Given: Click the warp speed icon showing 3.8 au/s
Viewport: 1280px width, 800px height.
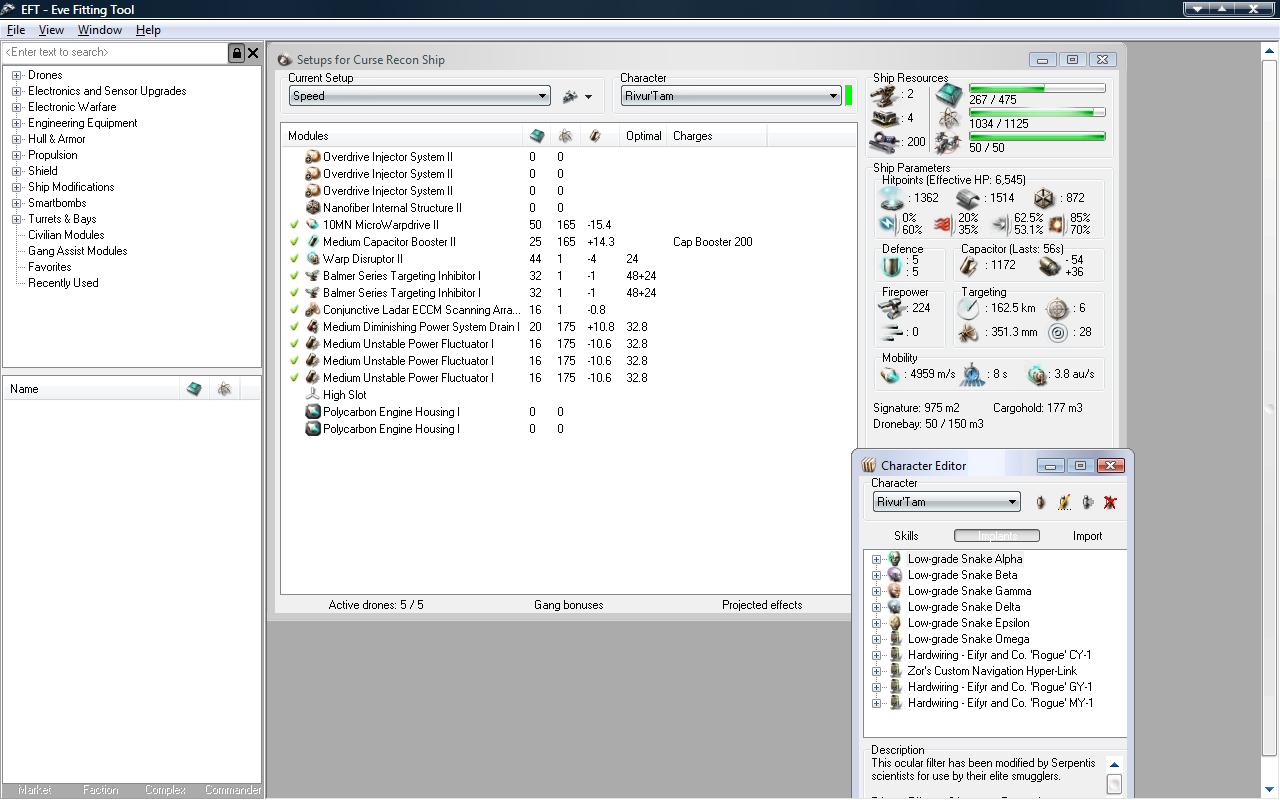Looking at the screenshot, I should (x=1037, y=374).
